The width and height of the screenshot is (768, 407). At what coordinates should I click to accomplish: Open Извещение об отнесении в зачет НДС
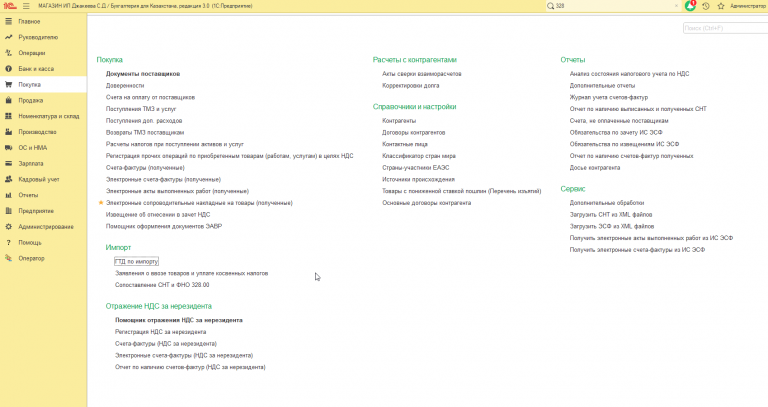click(x=158, y=215)
